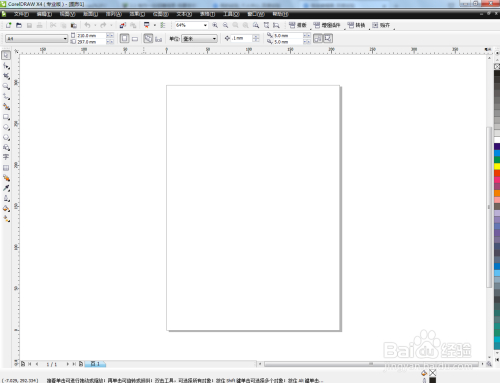Expand the undo history dropdown arrow

tap(95, 25)
